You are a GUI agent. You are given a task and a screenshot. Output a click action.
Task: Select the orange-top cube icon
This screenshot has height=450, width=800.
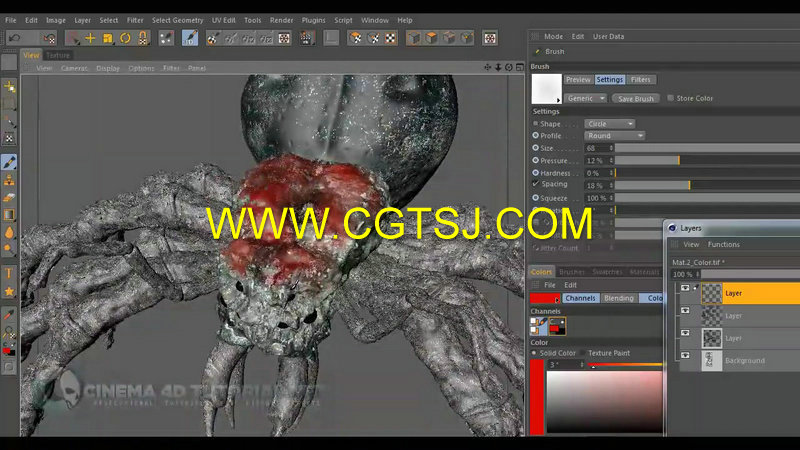(432, 38)
